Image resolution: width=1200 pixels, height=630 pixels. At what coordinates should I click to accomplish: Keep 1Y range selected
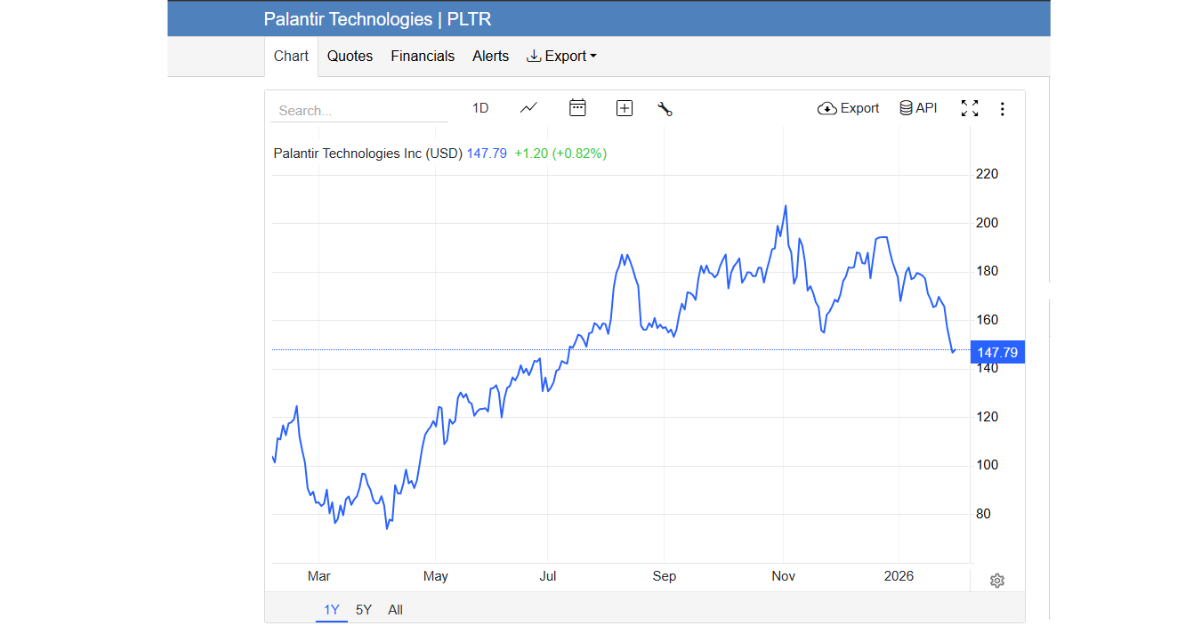click(x=331, y=609)
